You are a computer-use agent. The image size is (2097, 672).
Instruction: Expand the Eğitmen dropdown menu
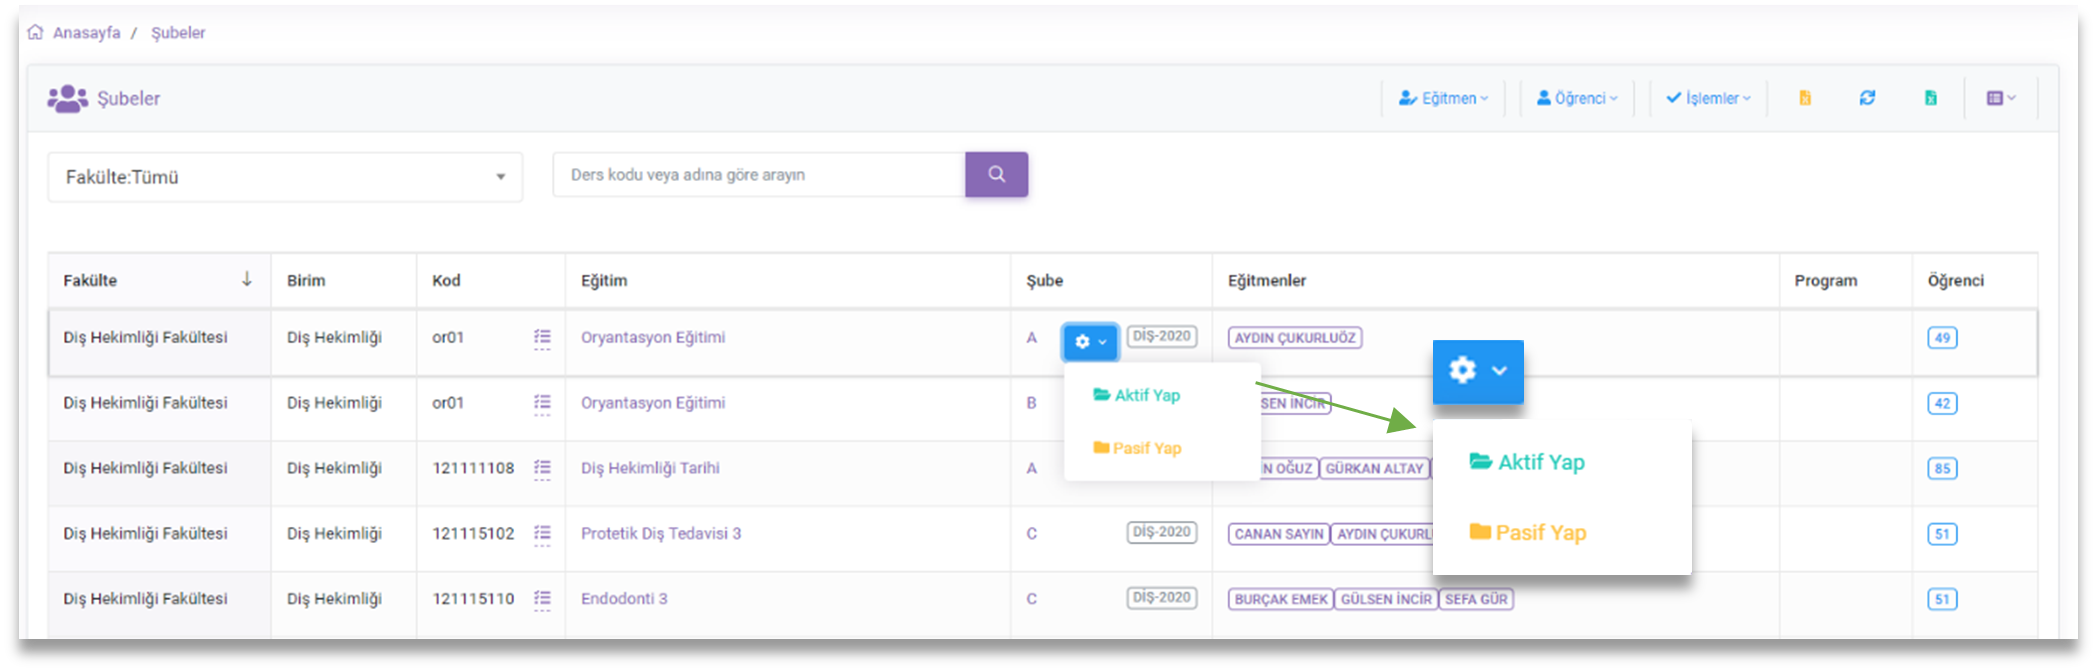click(x=1443, y=98)
